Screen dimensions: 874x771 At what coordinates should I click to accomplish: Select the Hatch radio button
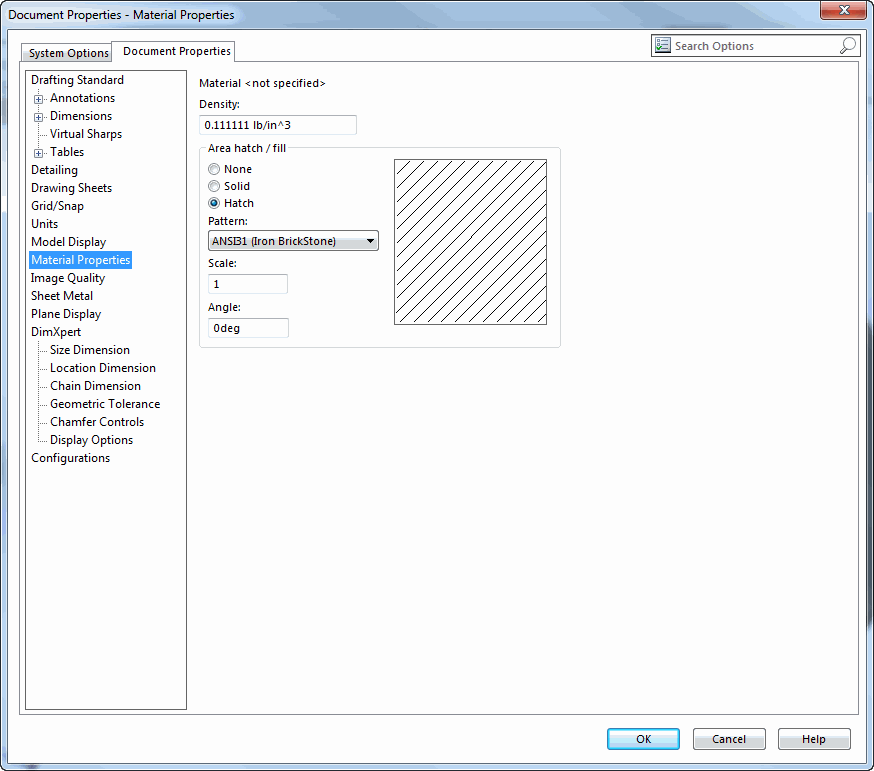click(x=214, y=203)
